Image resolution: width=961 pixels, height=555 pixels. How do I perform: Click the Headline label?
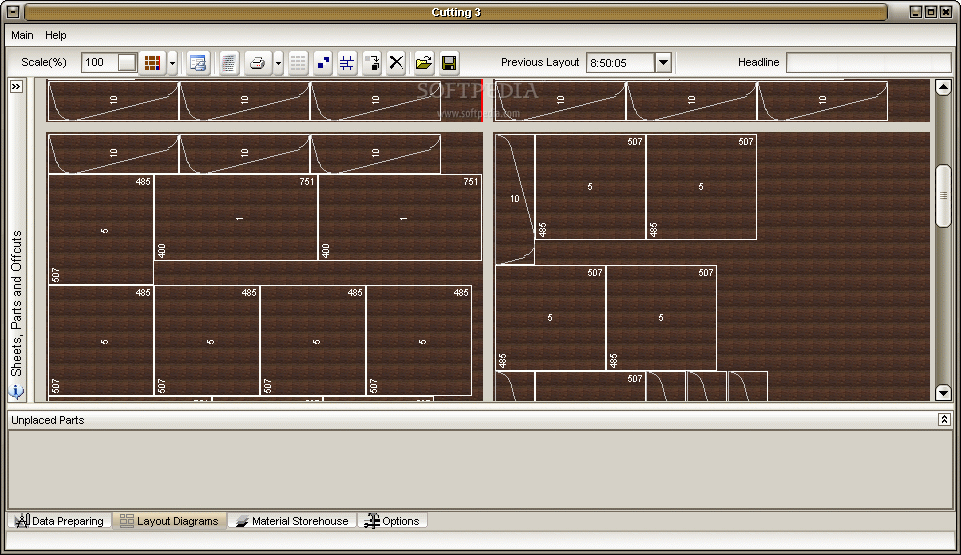(758, 62)
